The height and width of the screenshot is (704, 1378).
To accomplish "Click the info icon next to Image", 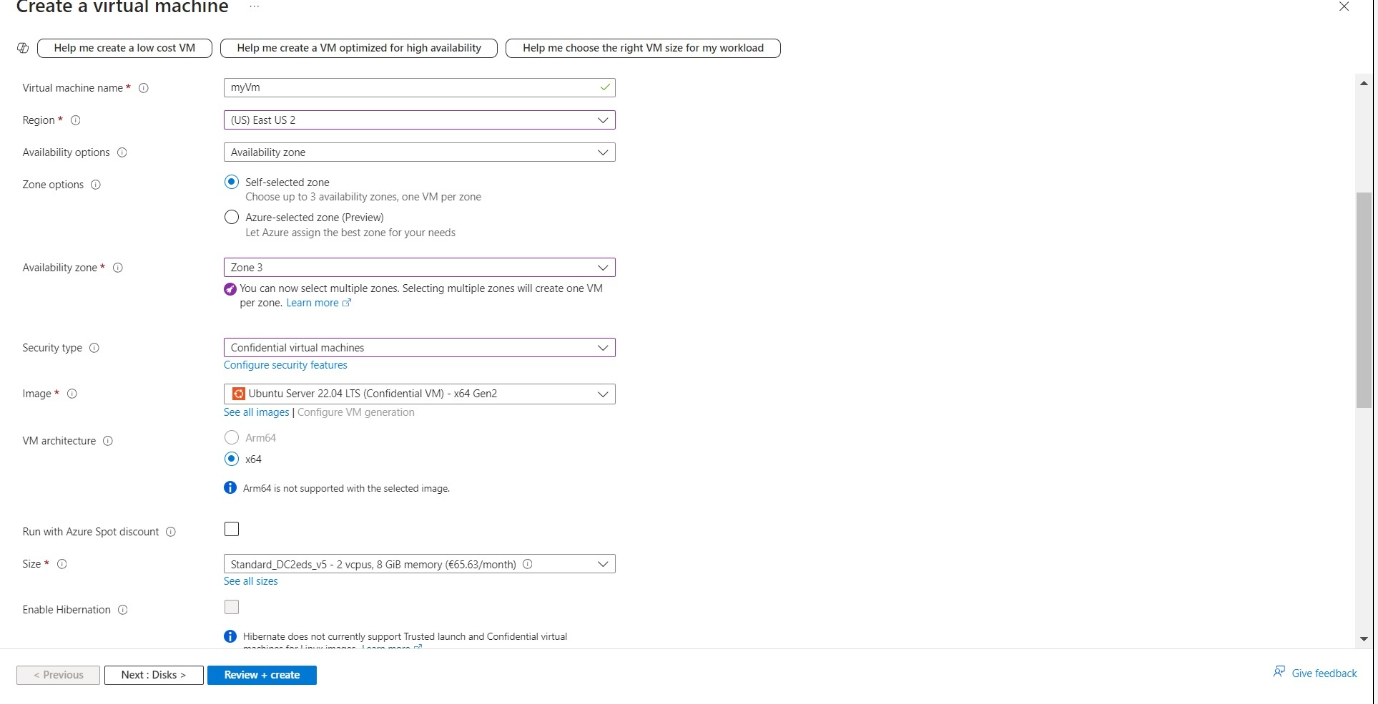I will 71,394.
